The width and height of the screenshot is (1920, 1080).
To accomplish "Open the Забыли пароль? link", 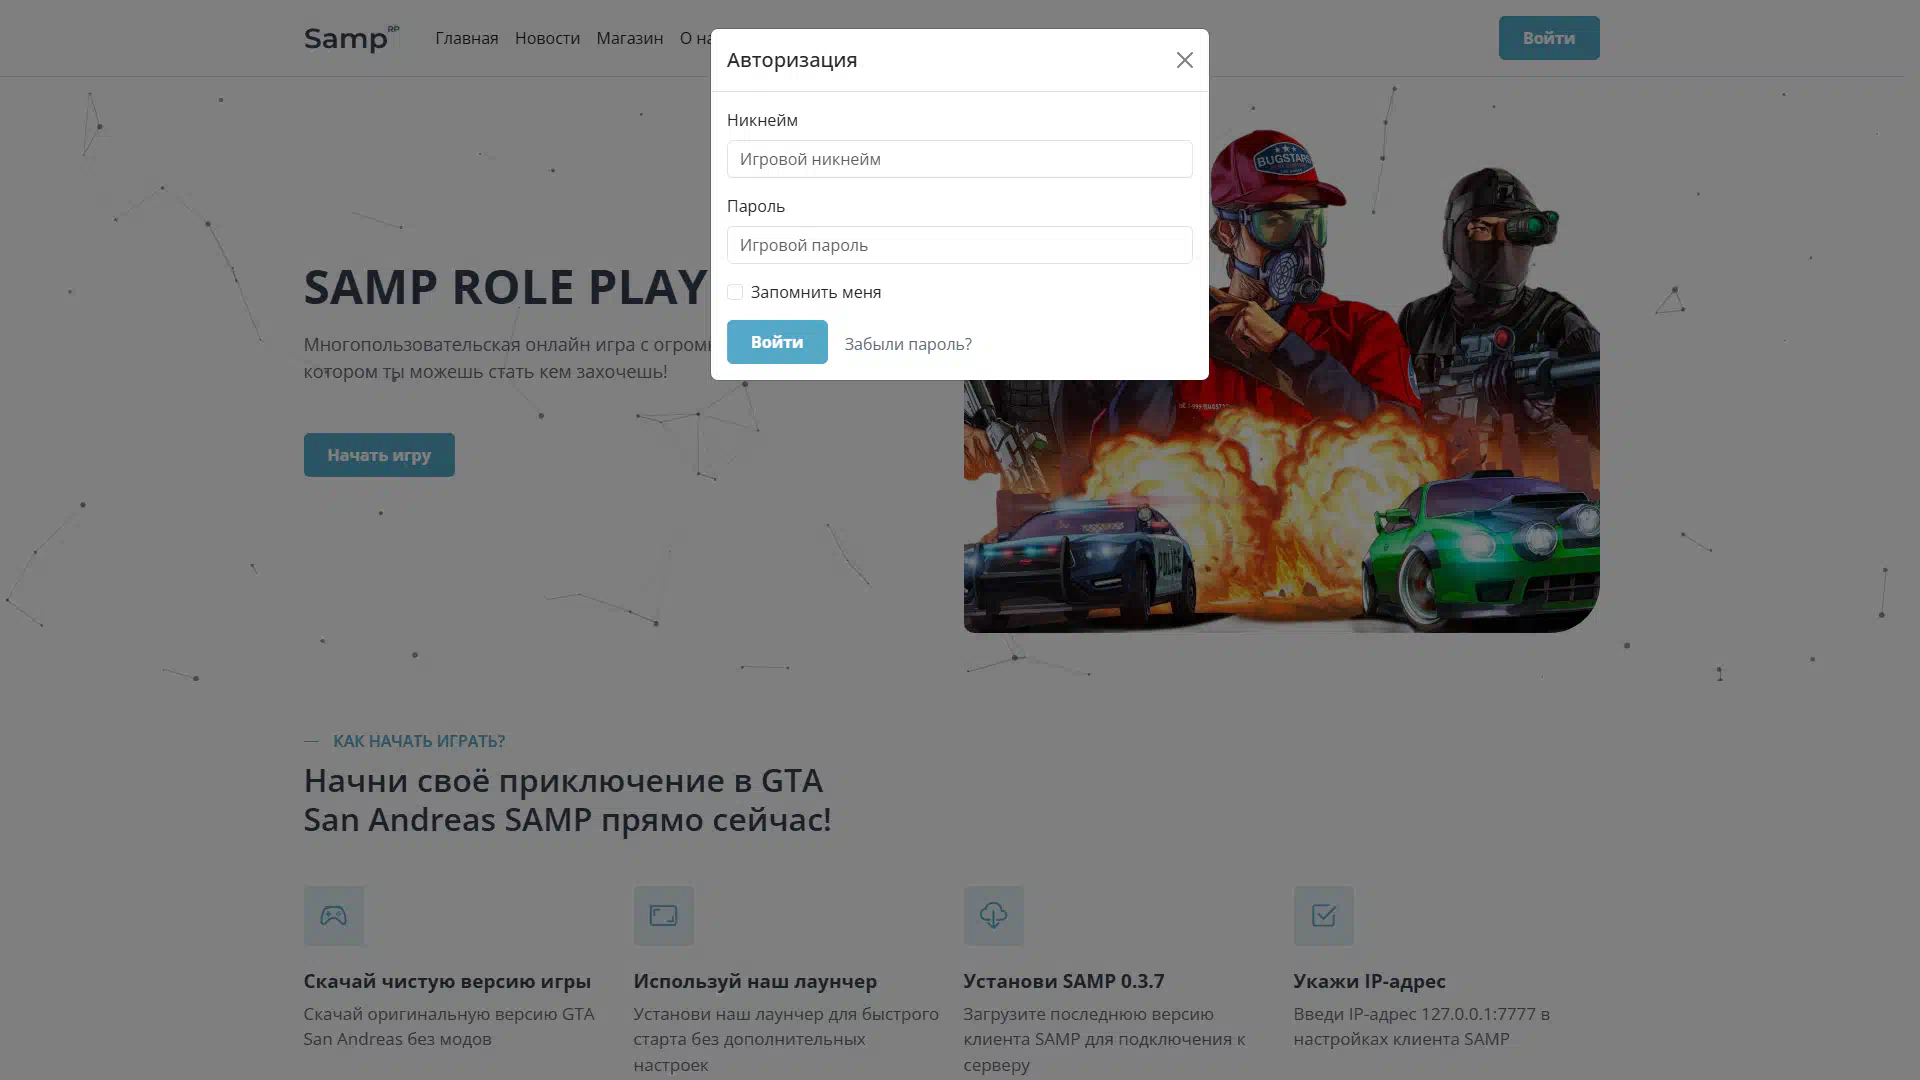I will 907,344.
